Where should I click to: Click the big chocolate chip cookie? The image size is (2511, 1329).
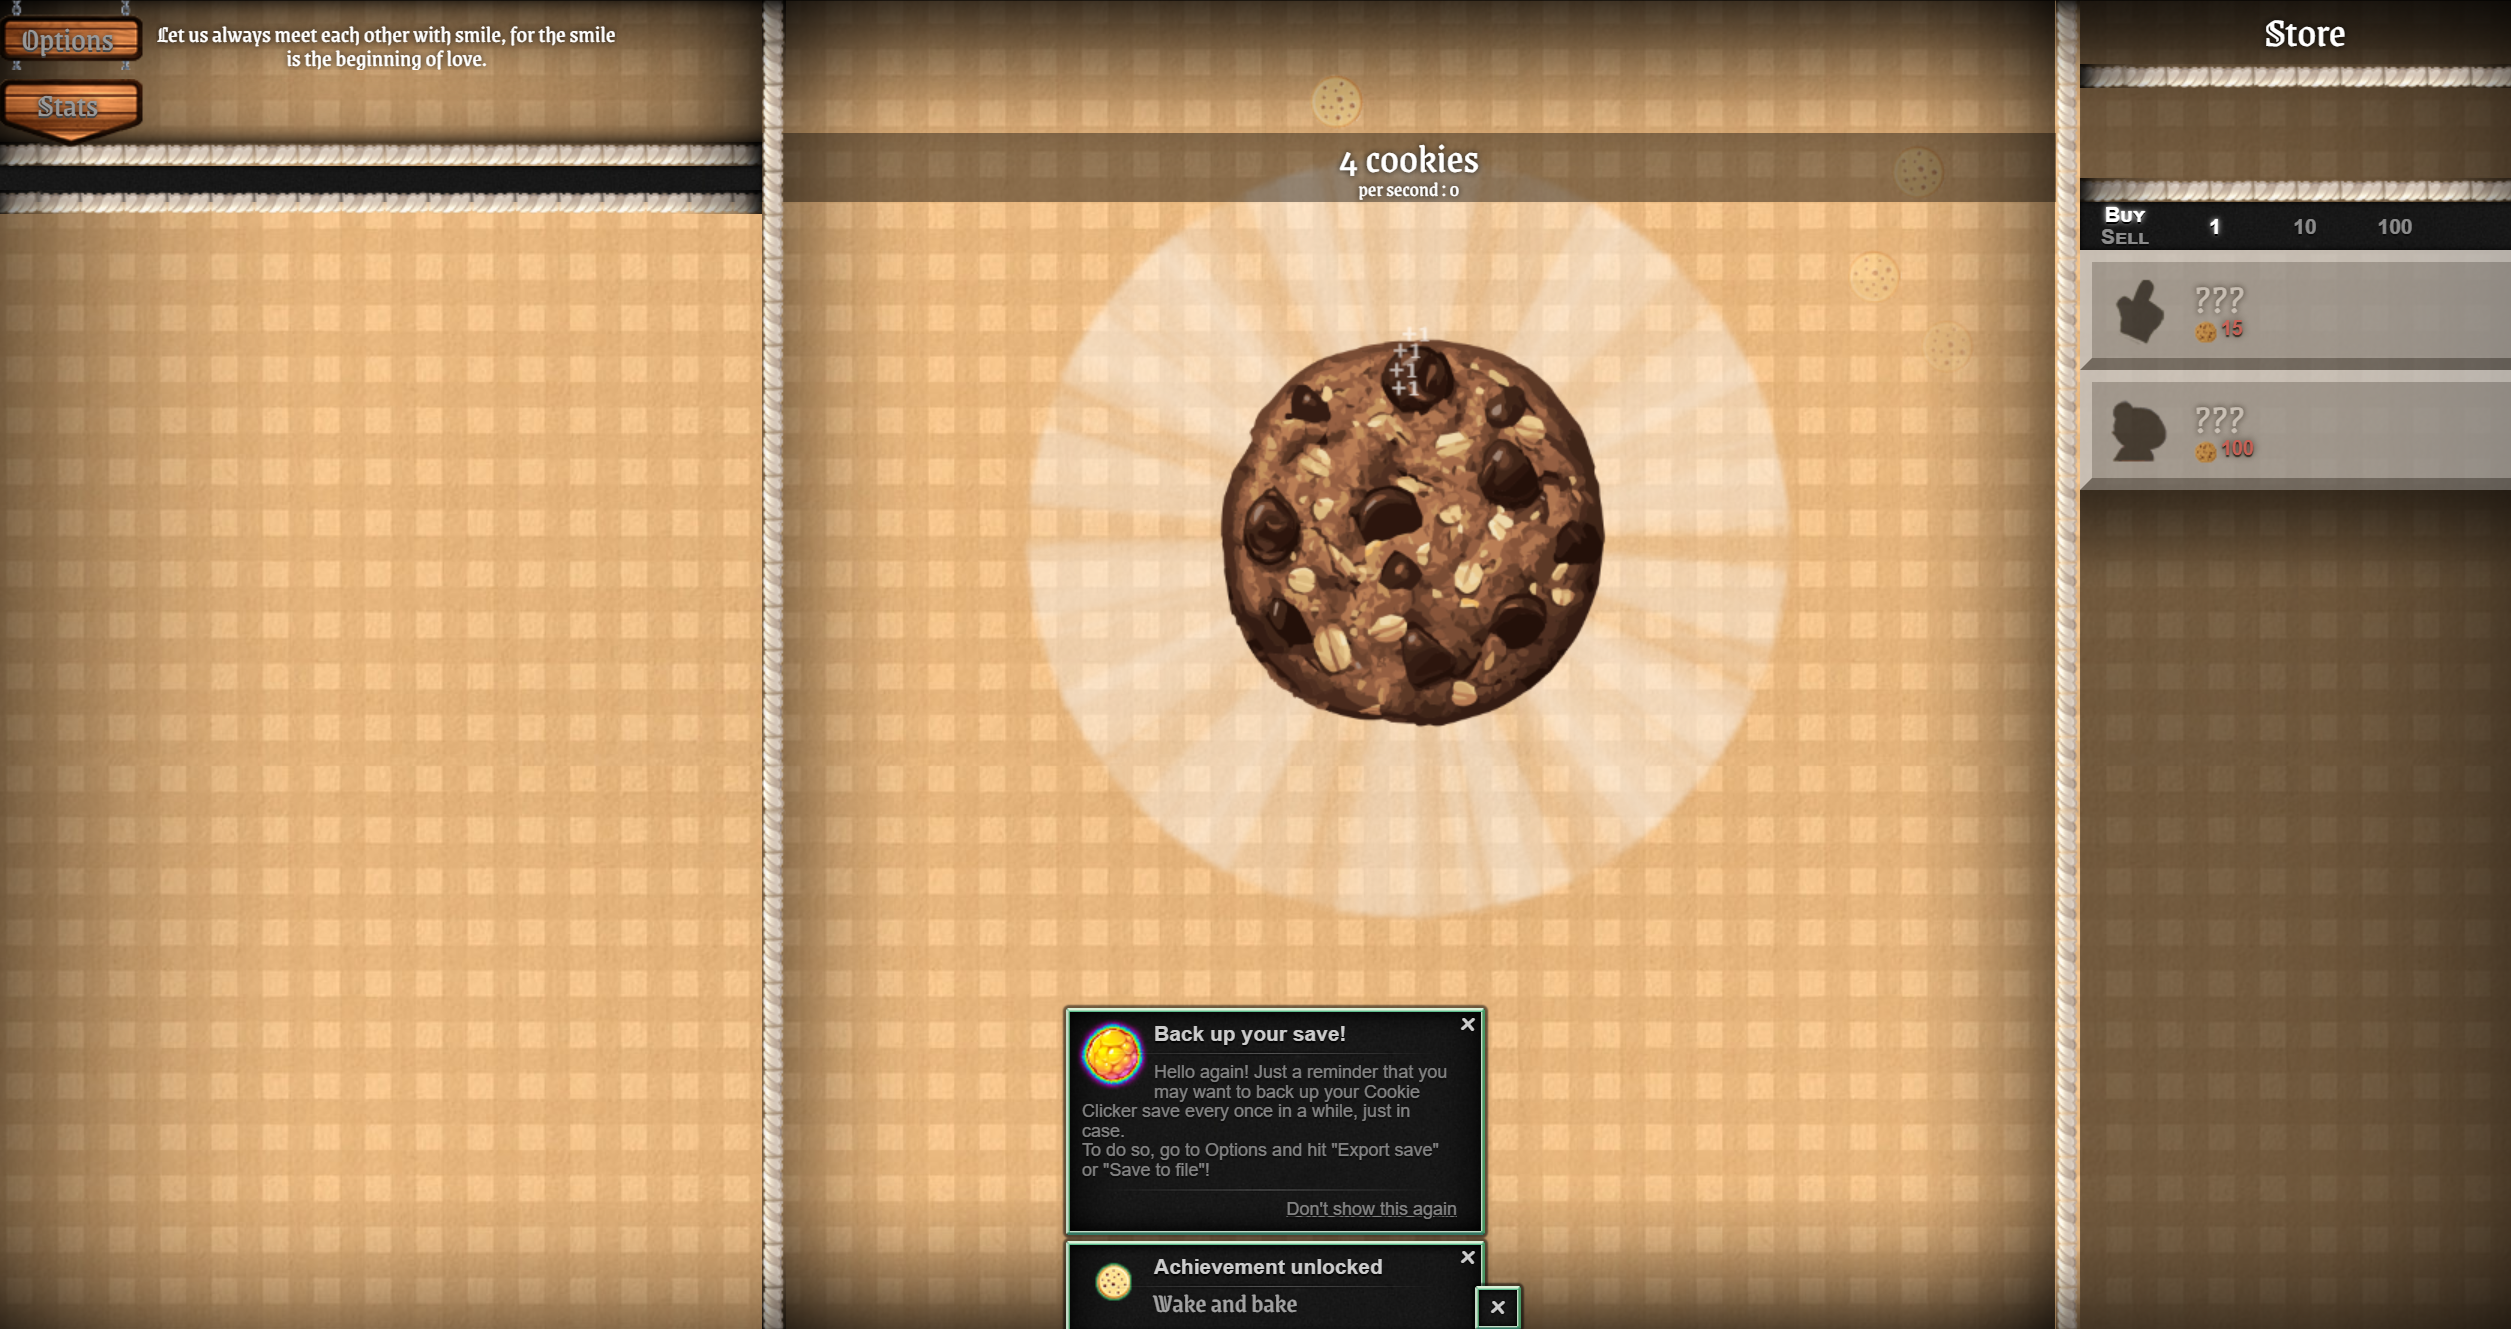pos(1411,532)
